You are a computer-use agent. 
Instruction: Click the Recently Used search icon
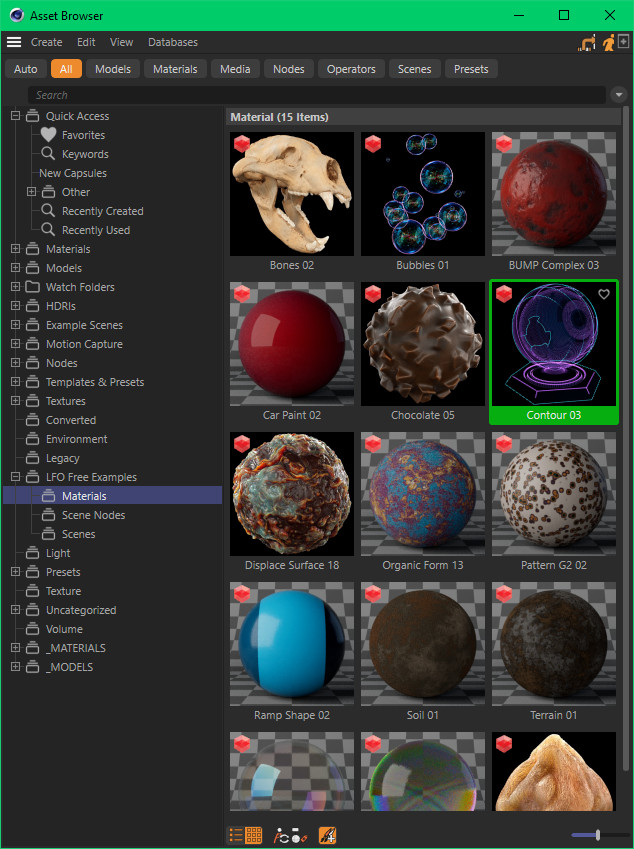tap(48, 229)
